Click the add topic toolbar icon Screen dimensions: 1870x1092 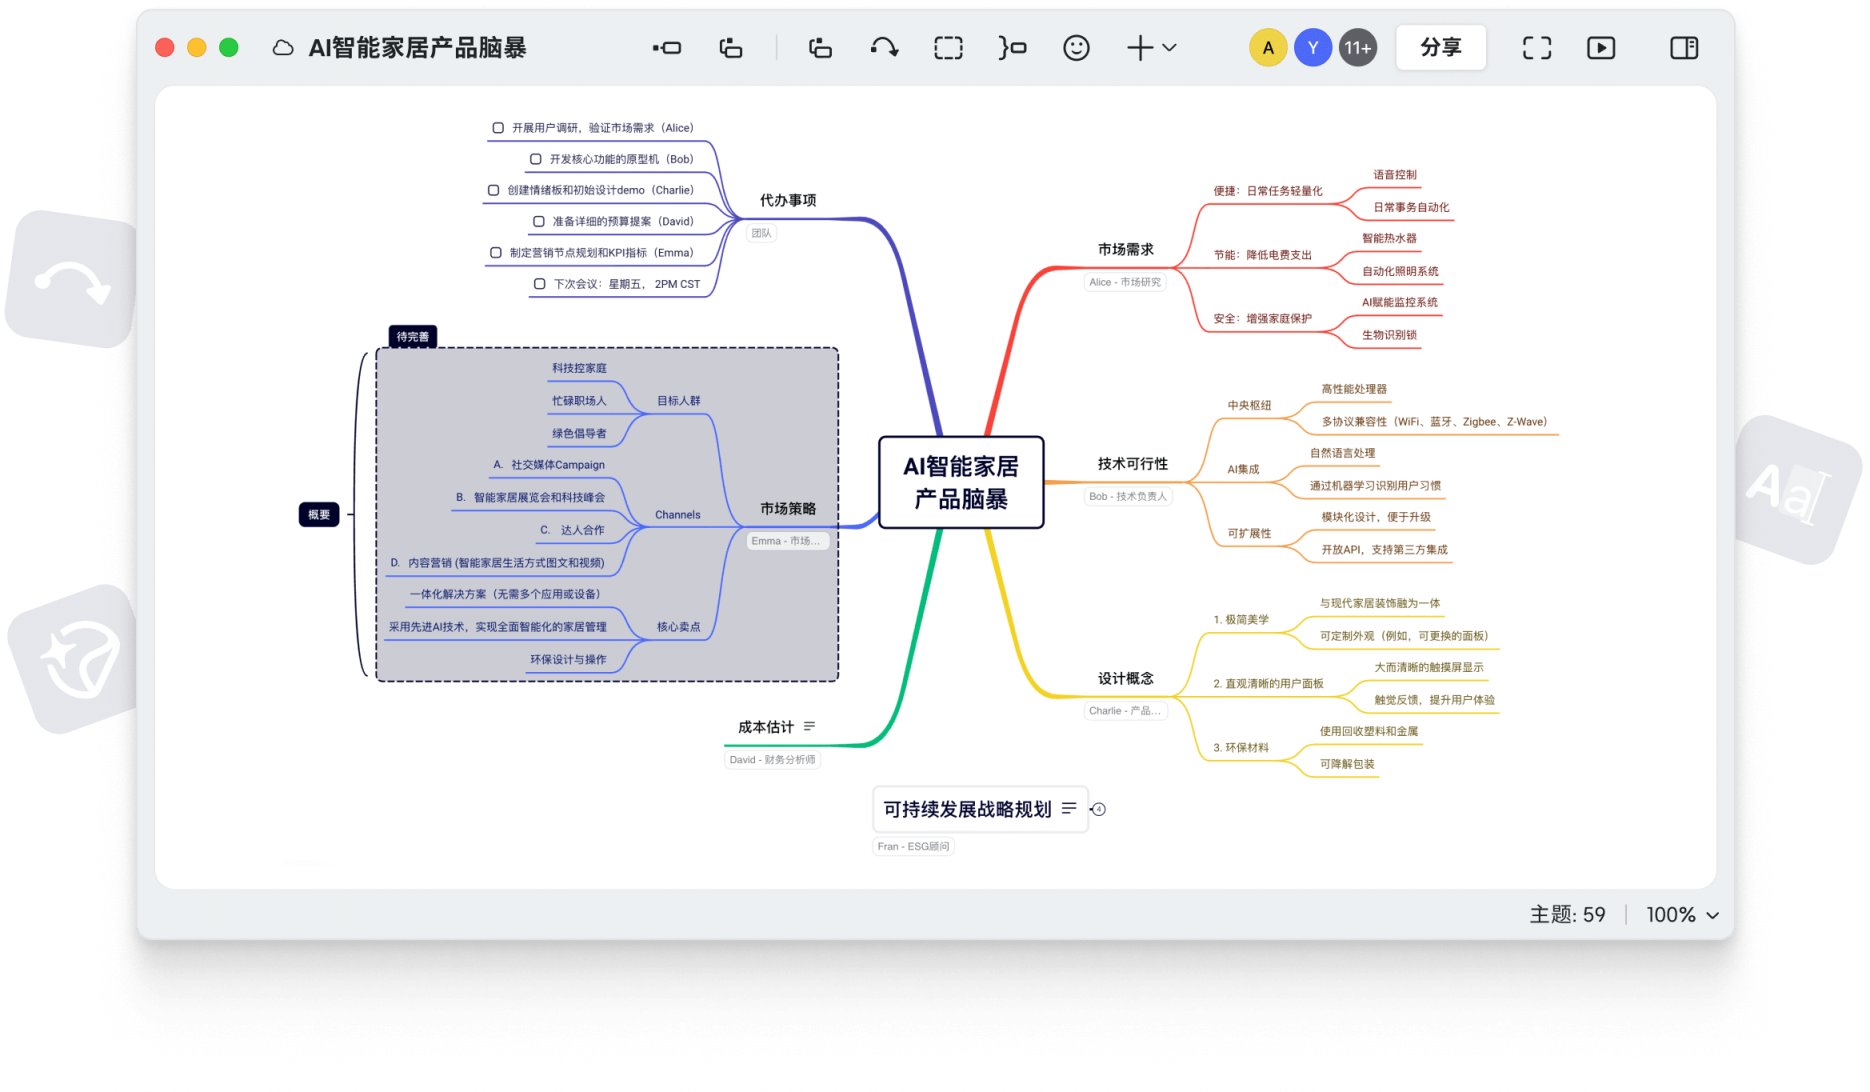(667, 48)
